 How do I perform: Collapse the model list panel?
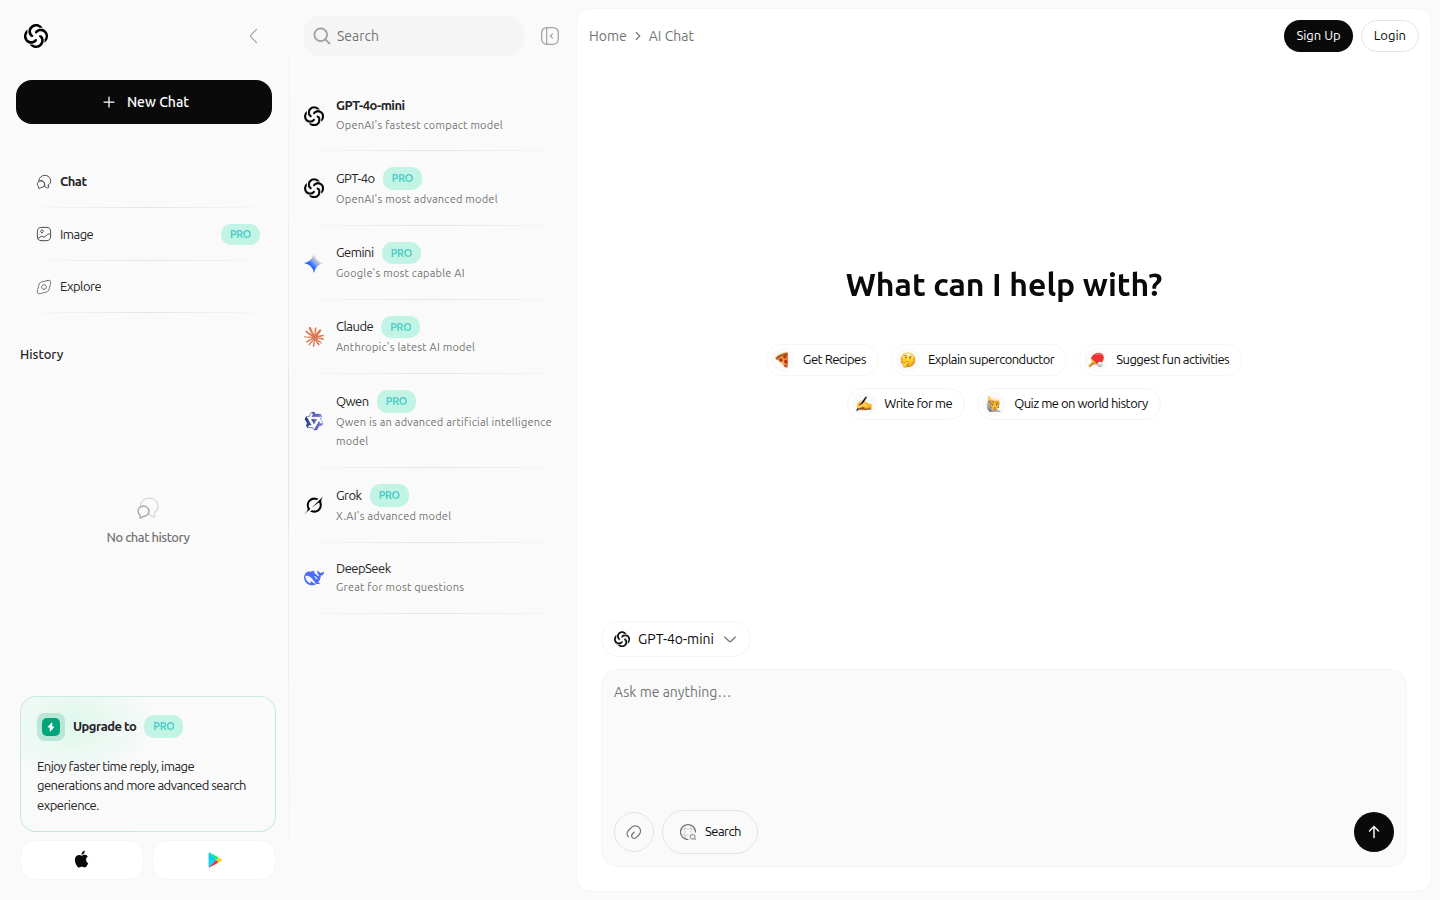click(550, 36)
